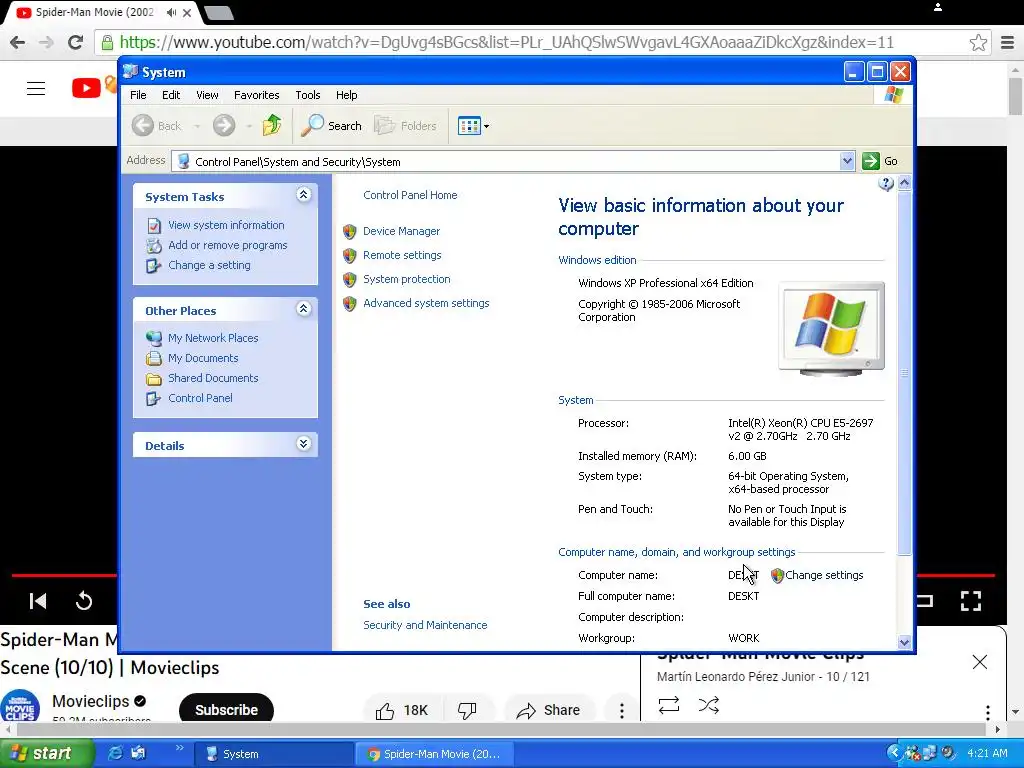Screen dimensions: 1024x768
Task: Click the Chrome back arrow
Action: (18, 42)
